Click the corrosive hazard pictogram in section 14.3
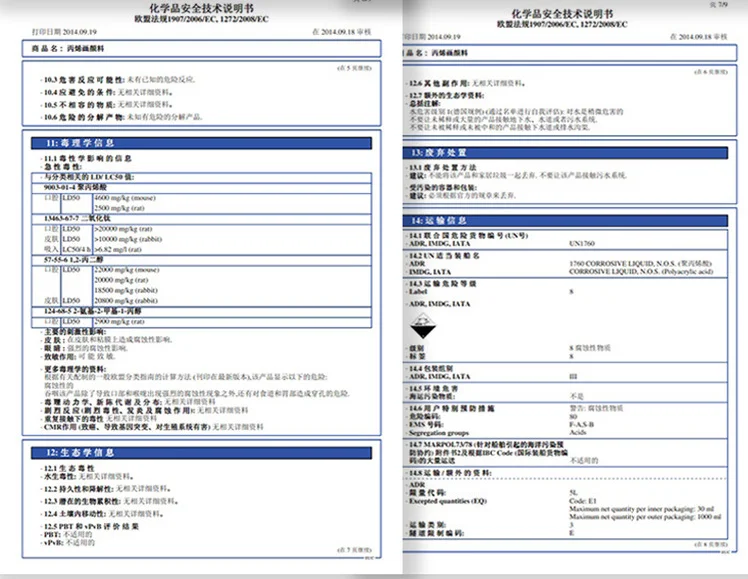The width and height of the screenshot is (748, 579). (423, 326)
